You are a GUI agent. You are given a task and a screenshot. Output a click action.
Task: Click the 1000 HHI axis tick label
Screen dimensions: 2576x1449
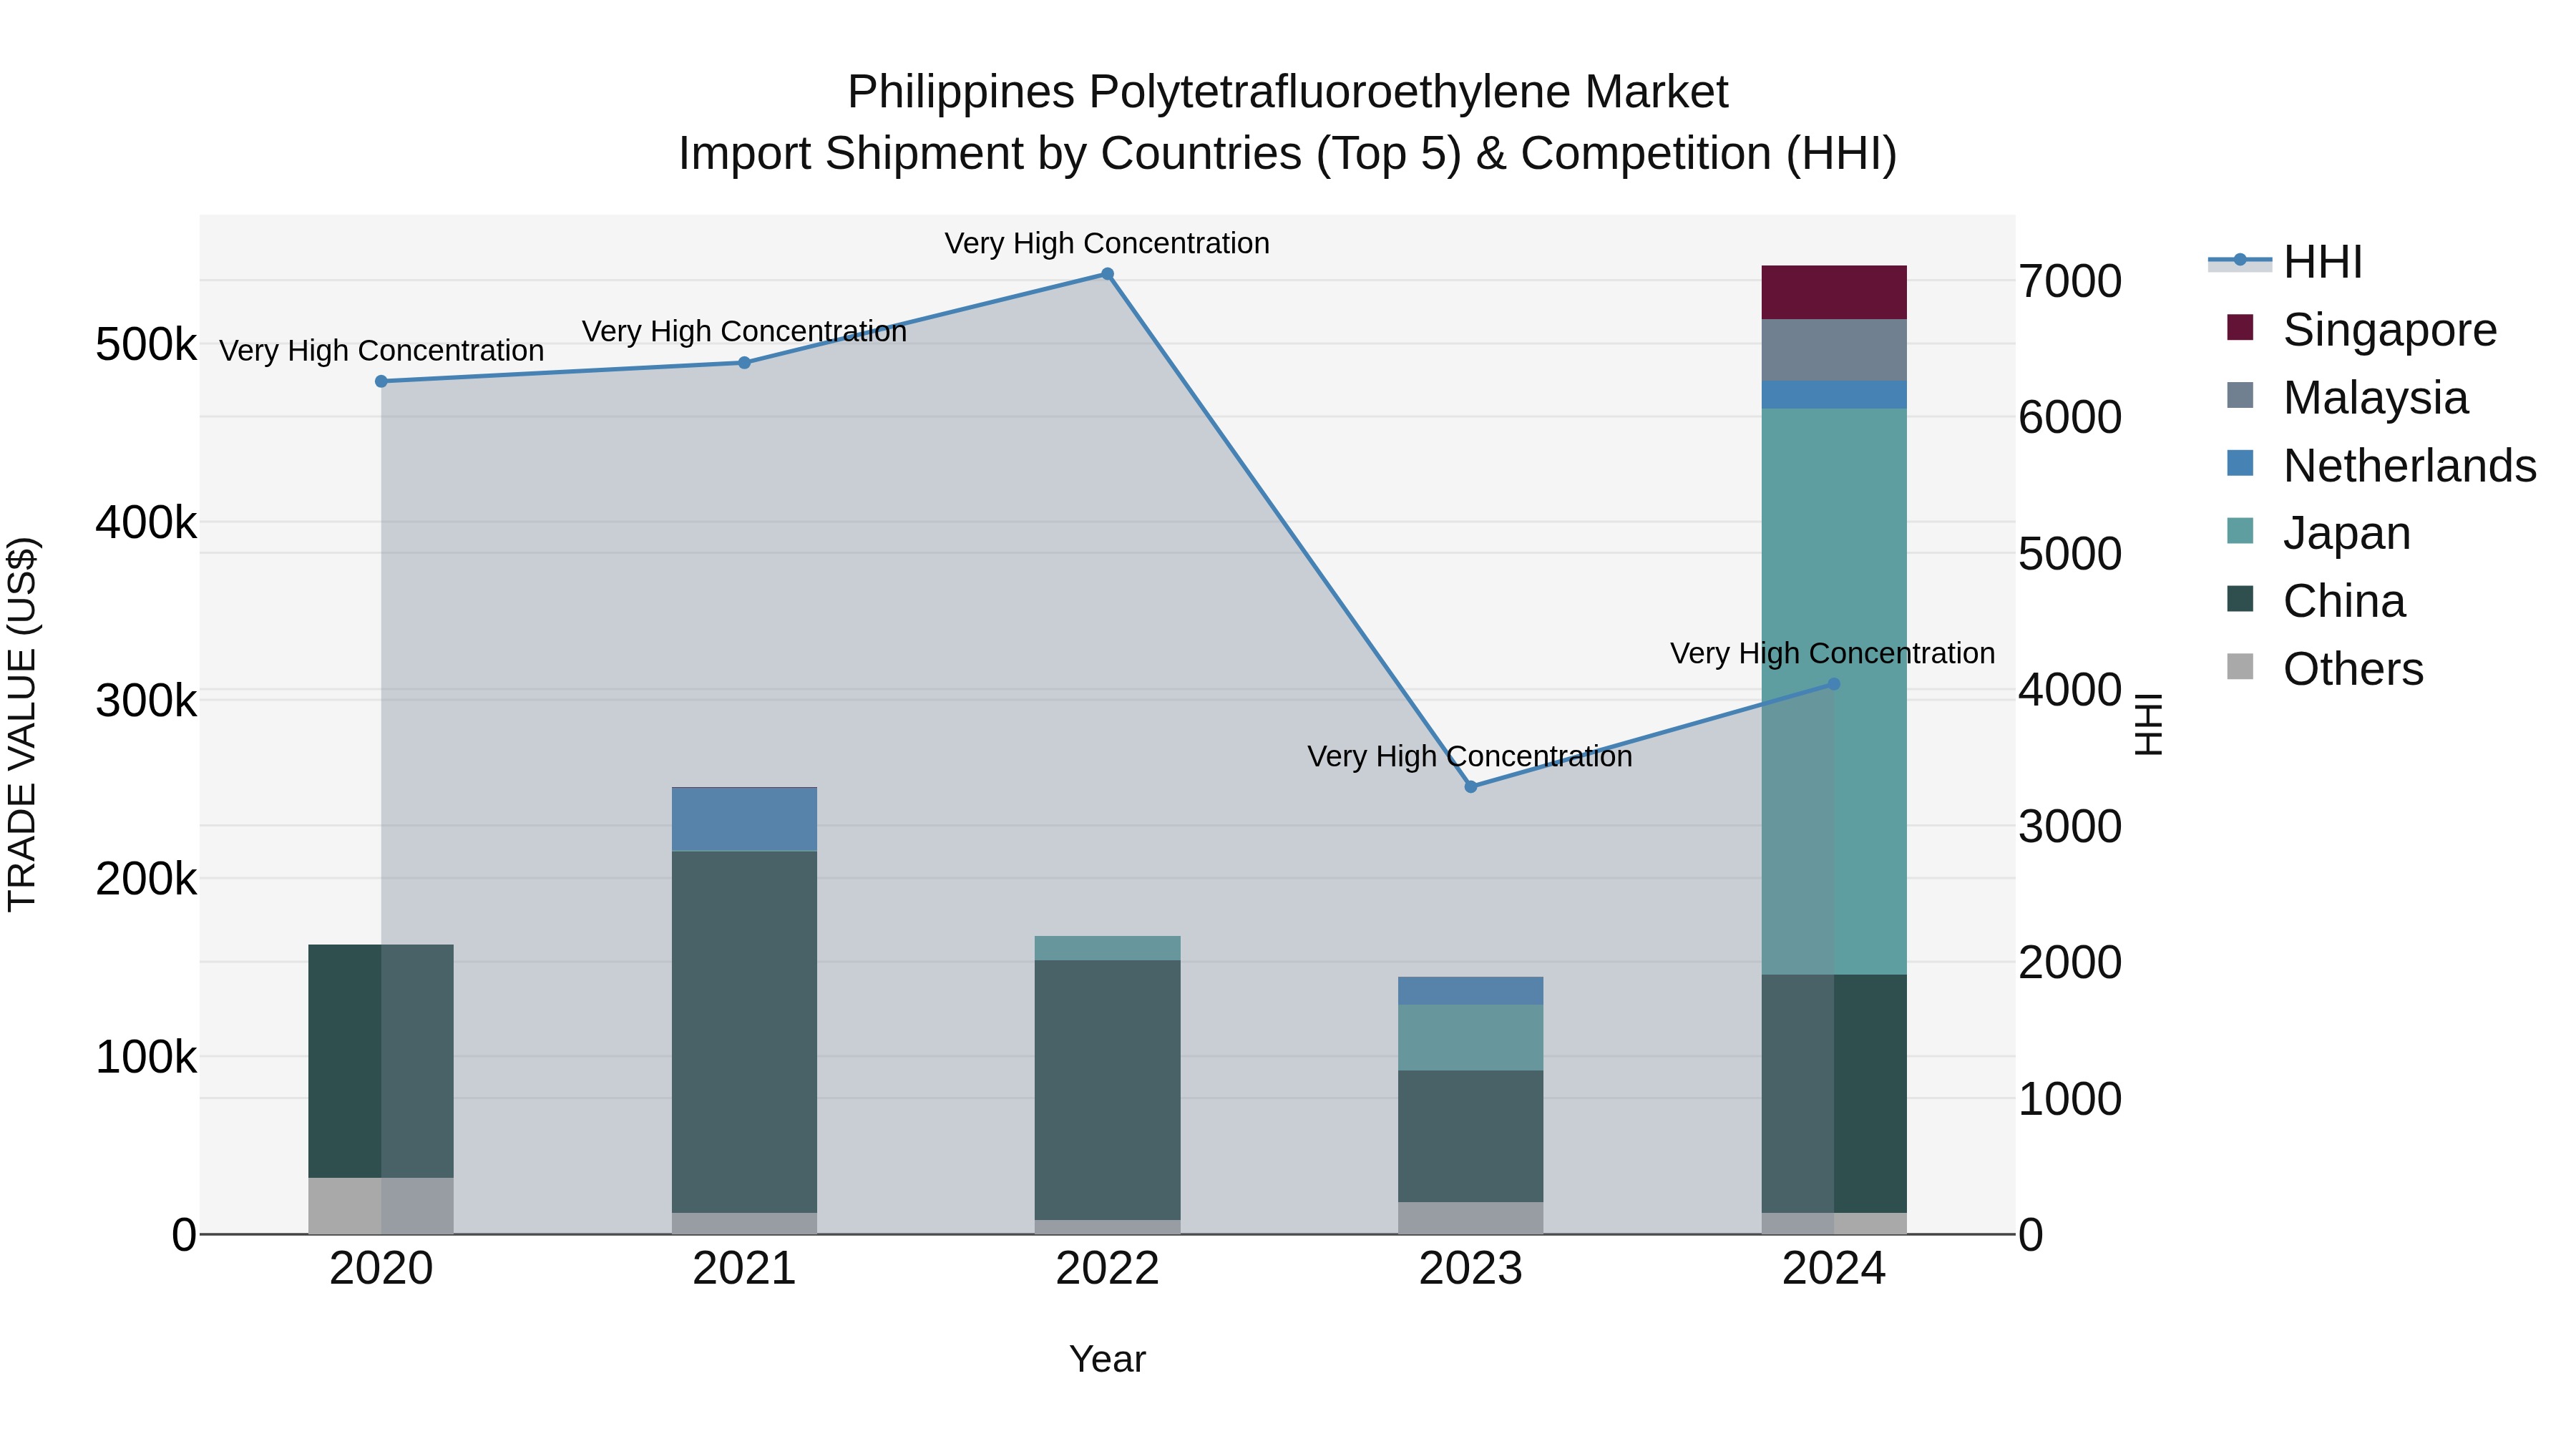click(2070, 1099)
